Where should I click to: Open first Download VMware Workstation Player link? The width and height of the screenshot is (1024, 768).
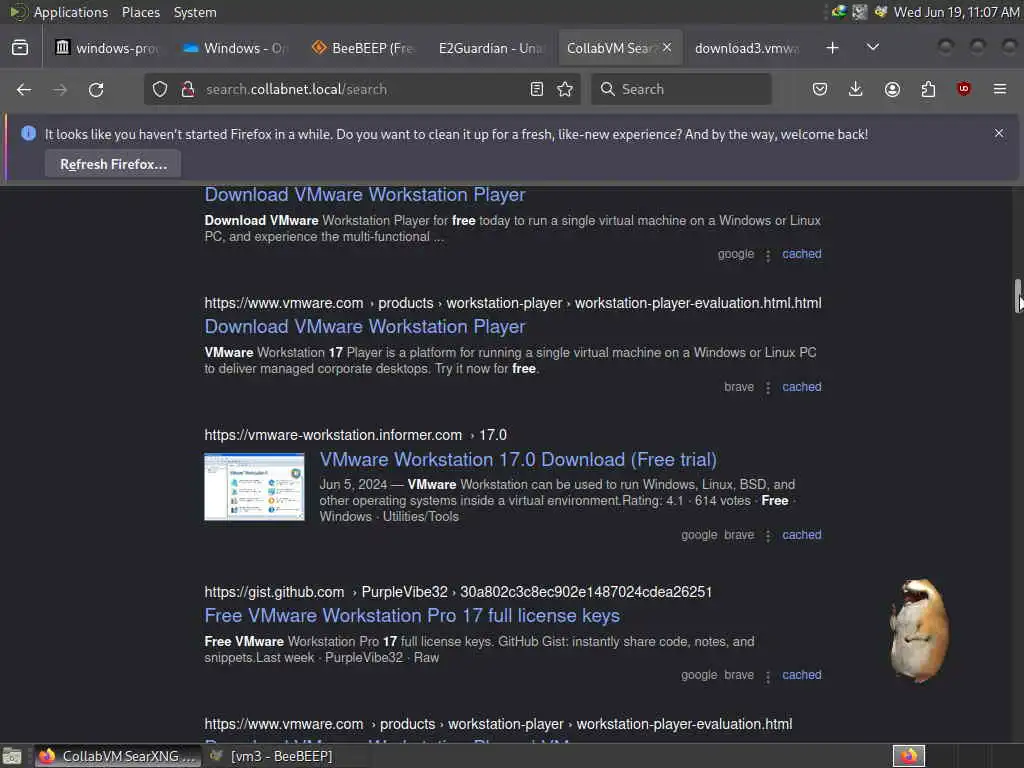pyautogui.click(x=364, y=195)
